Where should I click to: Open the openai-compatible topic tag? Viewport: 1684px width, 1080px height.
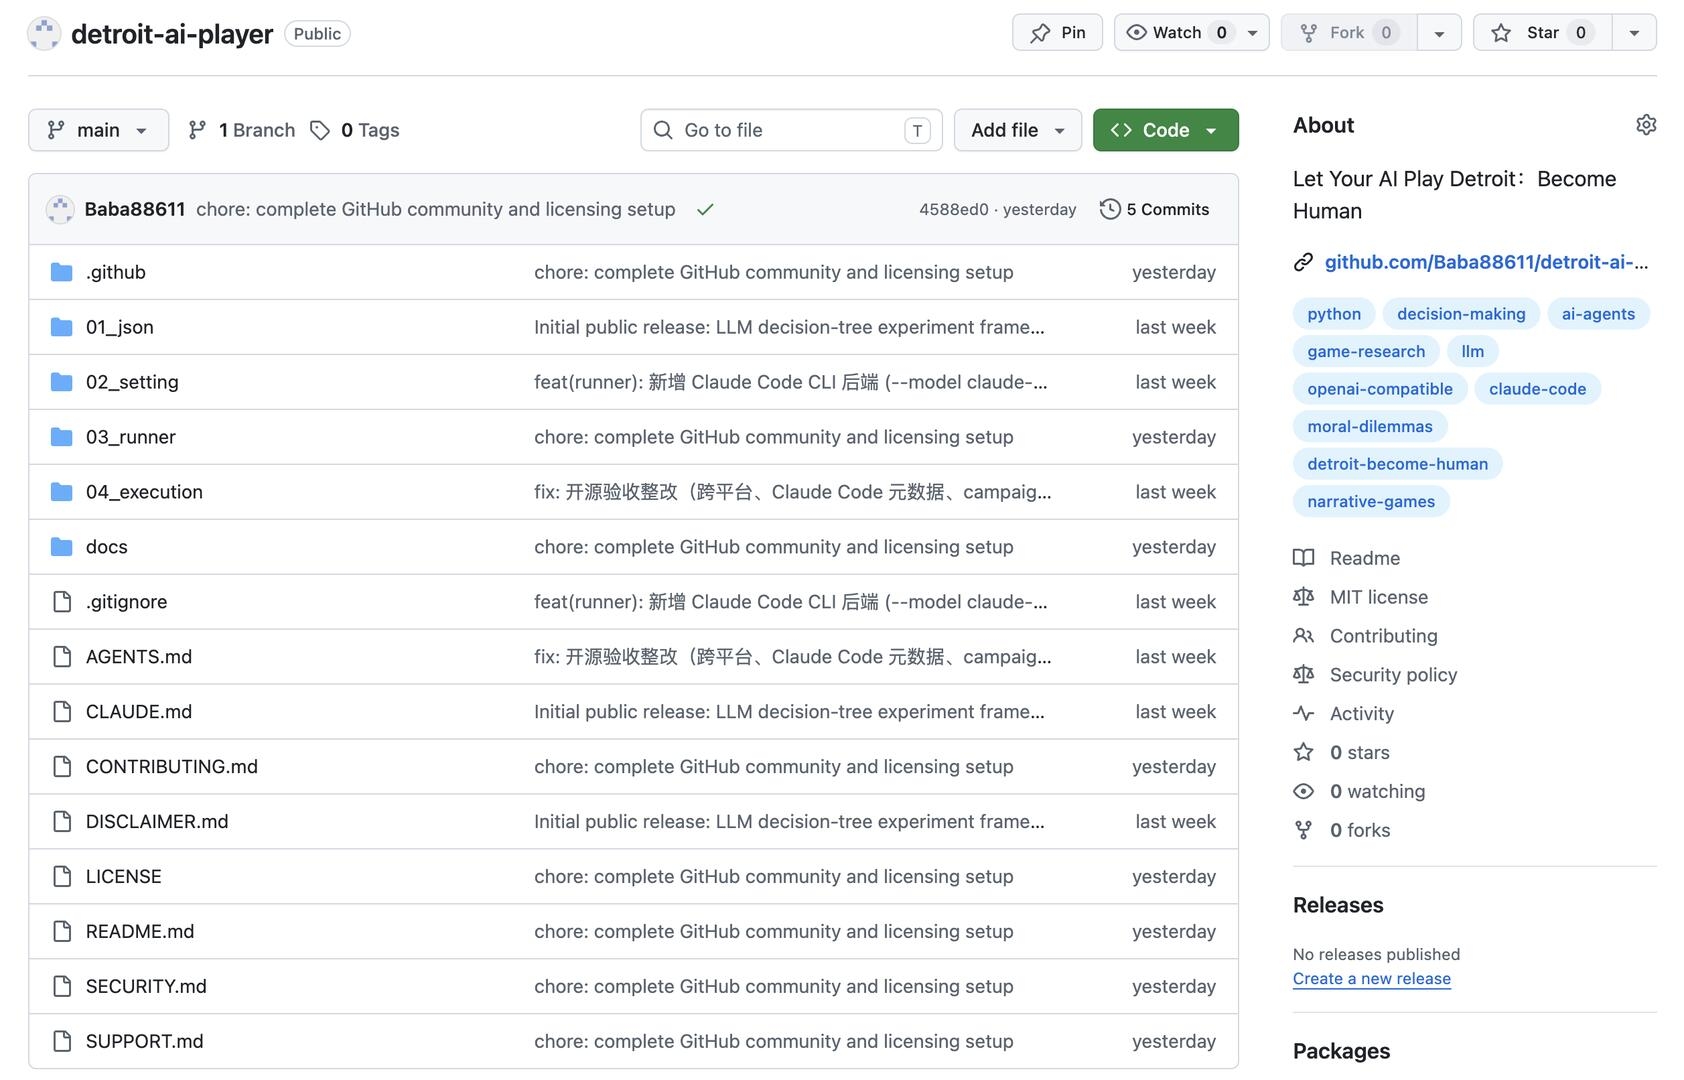(1380, 389)
